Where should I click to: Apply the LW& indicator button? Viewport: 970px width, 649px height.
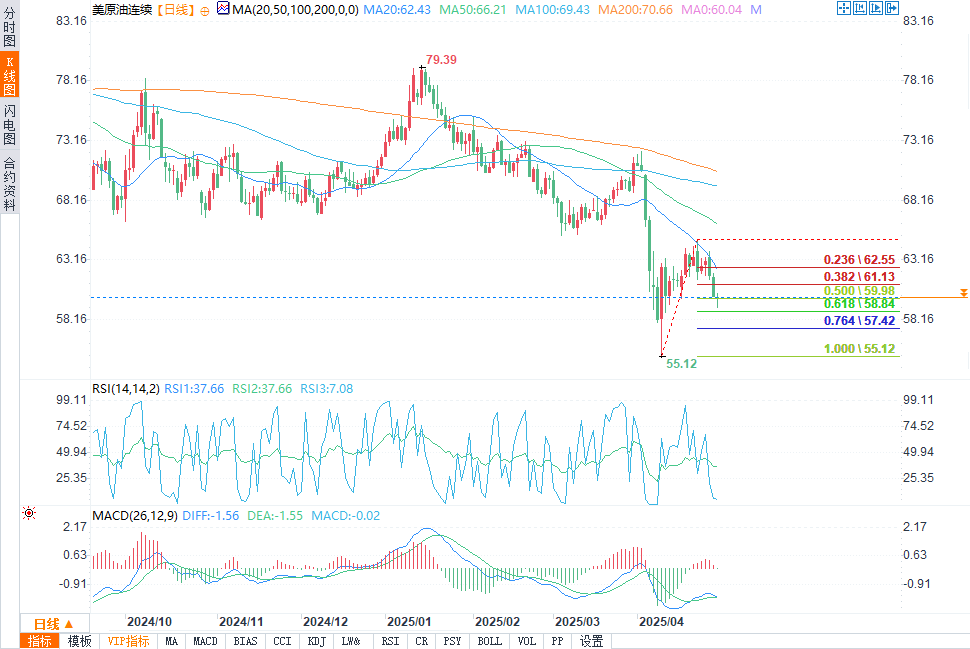click(351, 641)
